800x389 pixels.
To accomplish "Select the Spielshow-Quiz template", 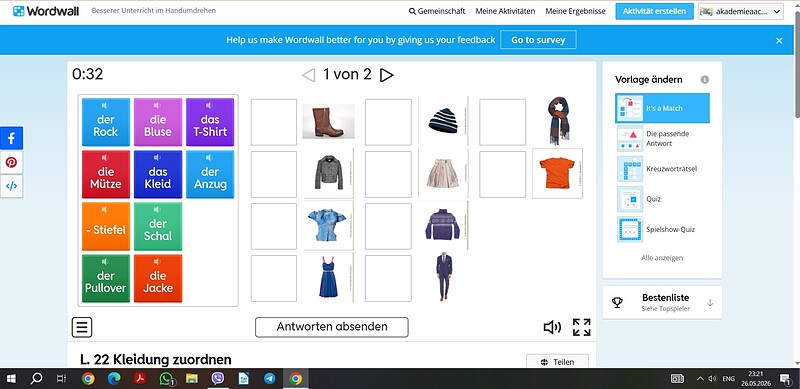I will tap(662, 229).
